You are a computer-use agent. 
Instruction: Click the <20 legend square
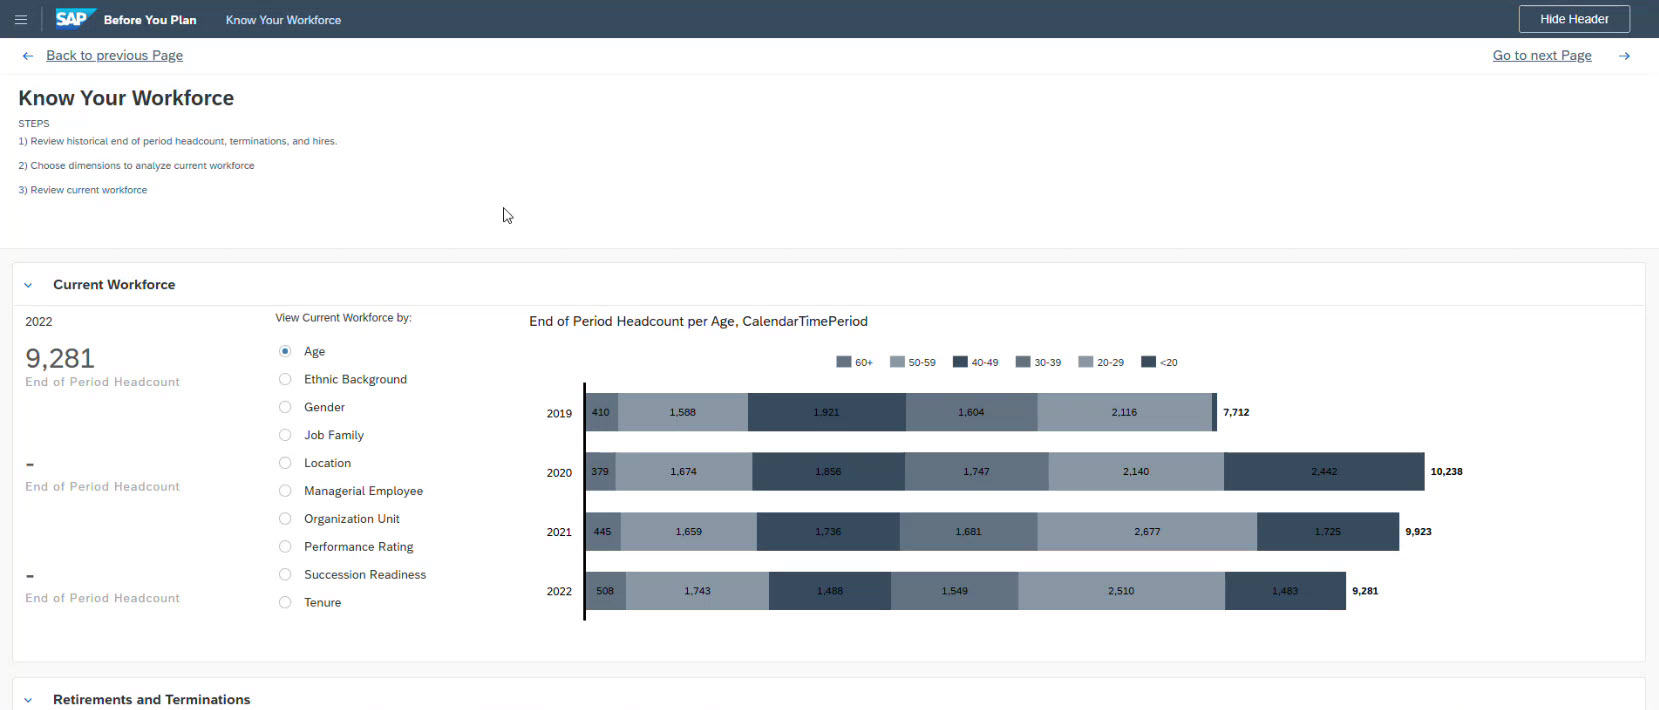click(x=1148, y=362)
